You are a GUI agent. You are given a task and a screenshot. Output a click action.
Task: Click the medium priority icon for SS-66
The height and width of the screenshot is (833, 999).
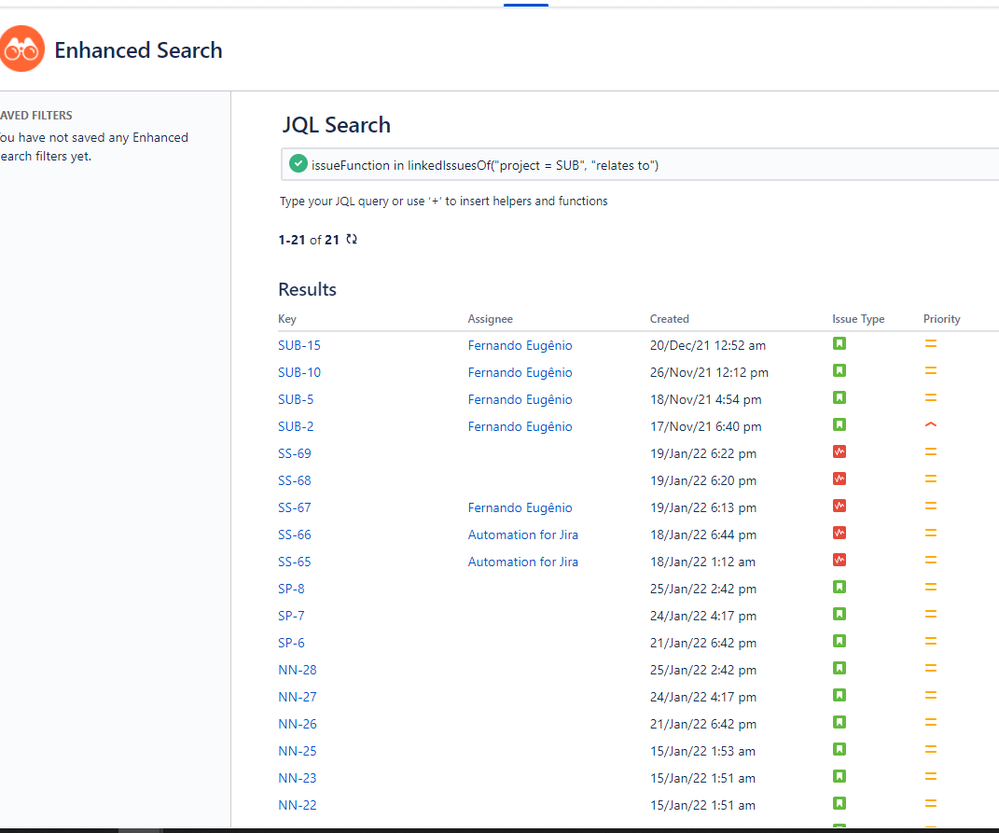tap(931, 533)
